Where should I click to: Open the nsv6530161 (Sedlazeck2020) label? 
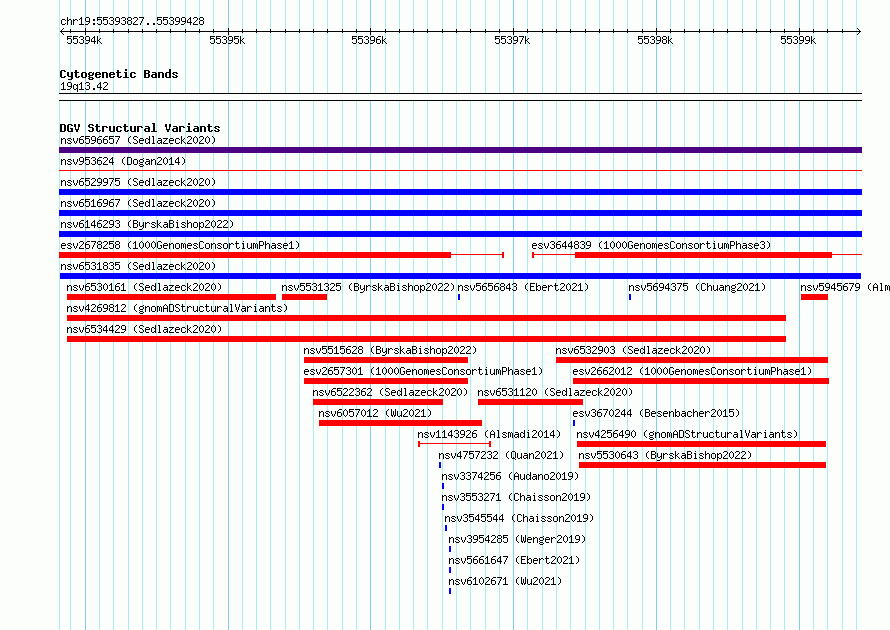[x=144, y=287]
